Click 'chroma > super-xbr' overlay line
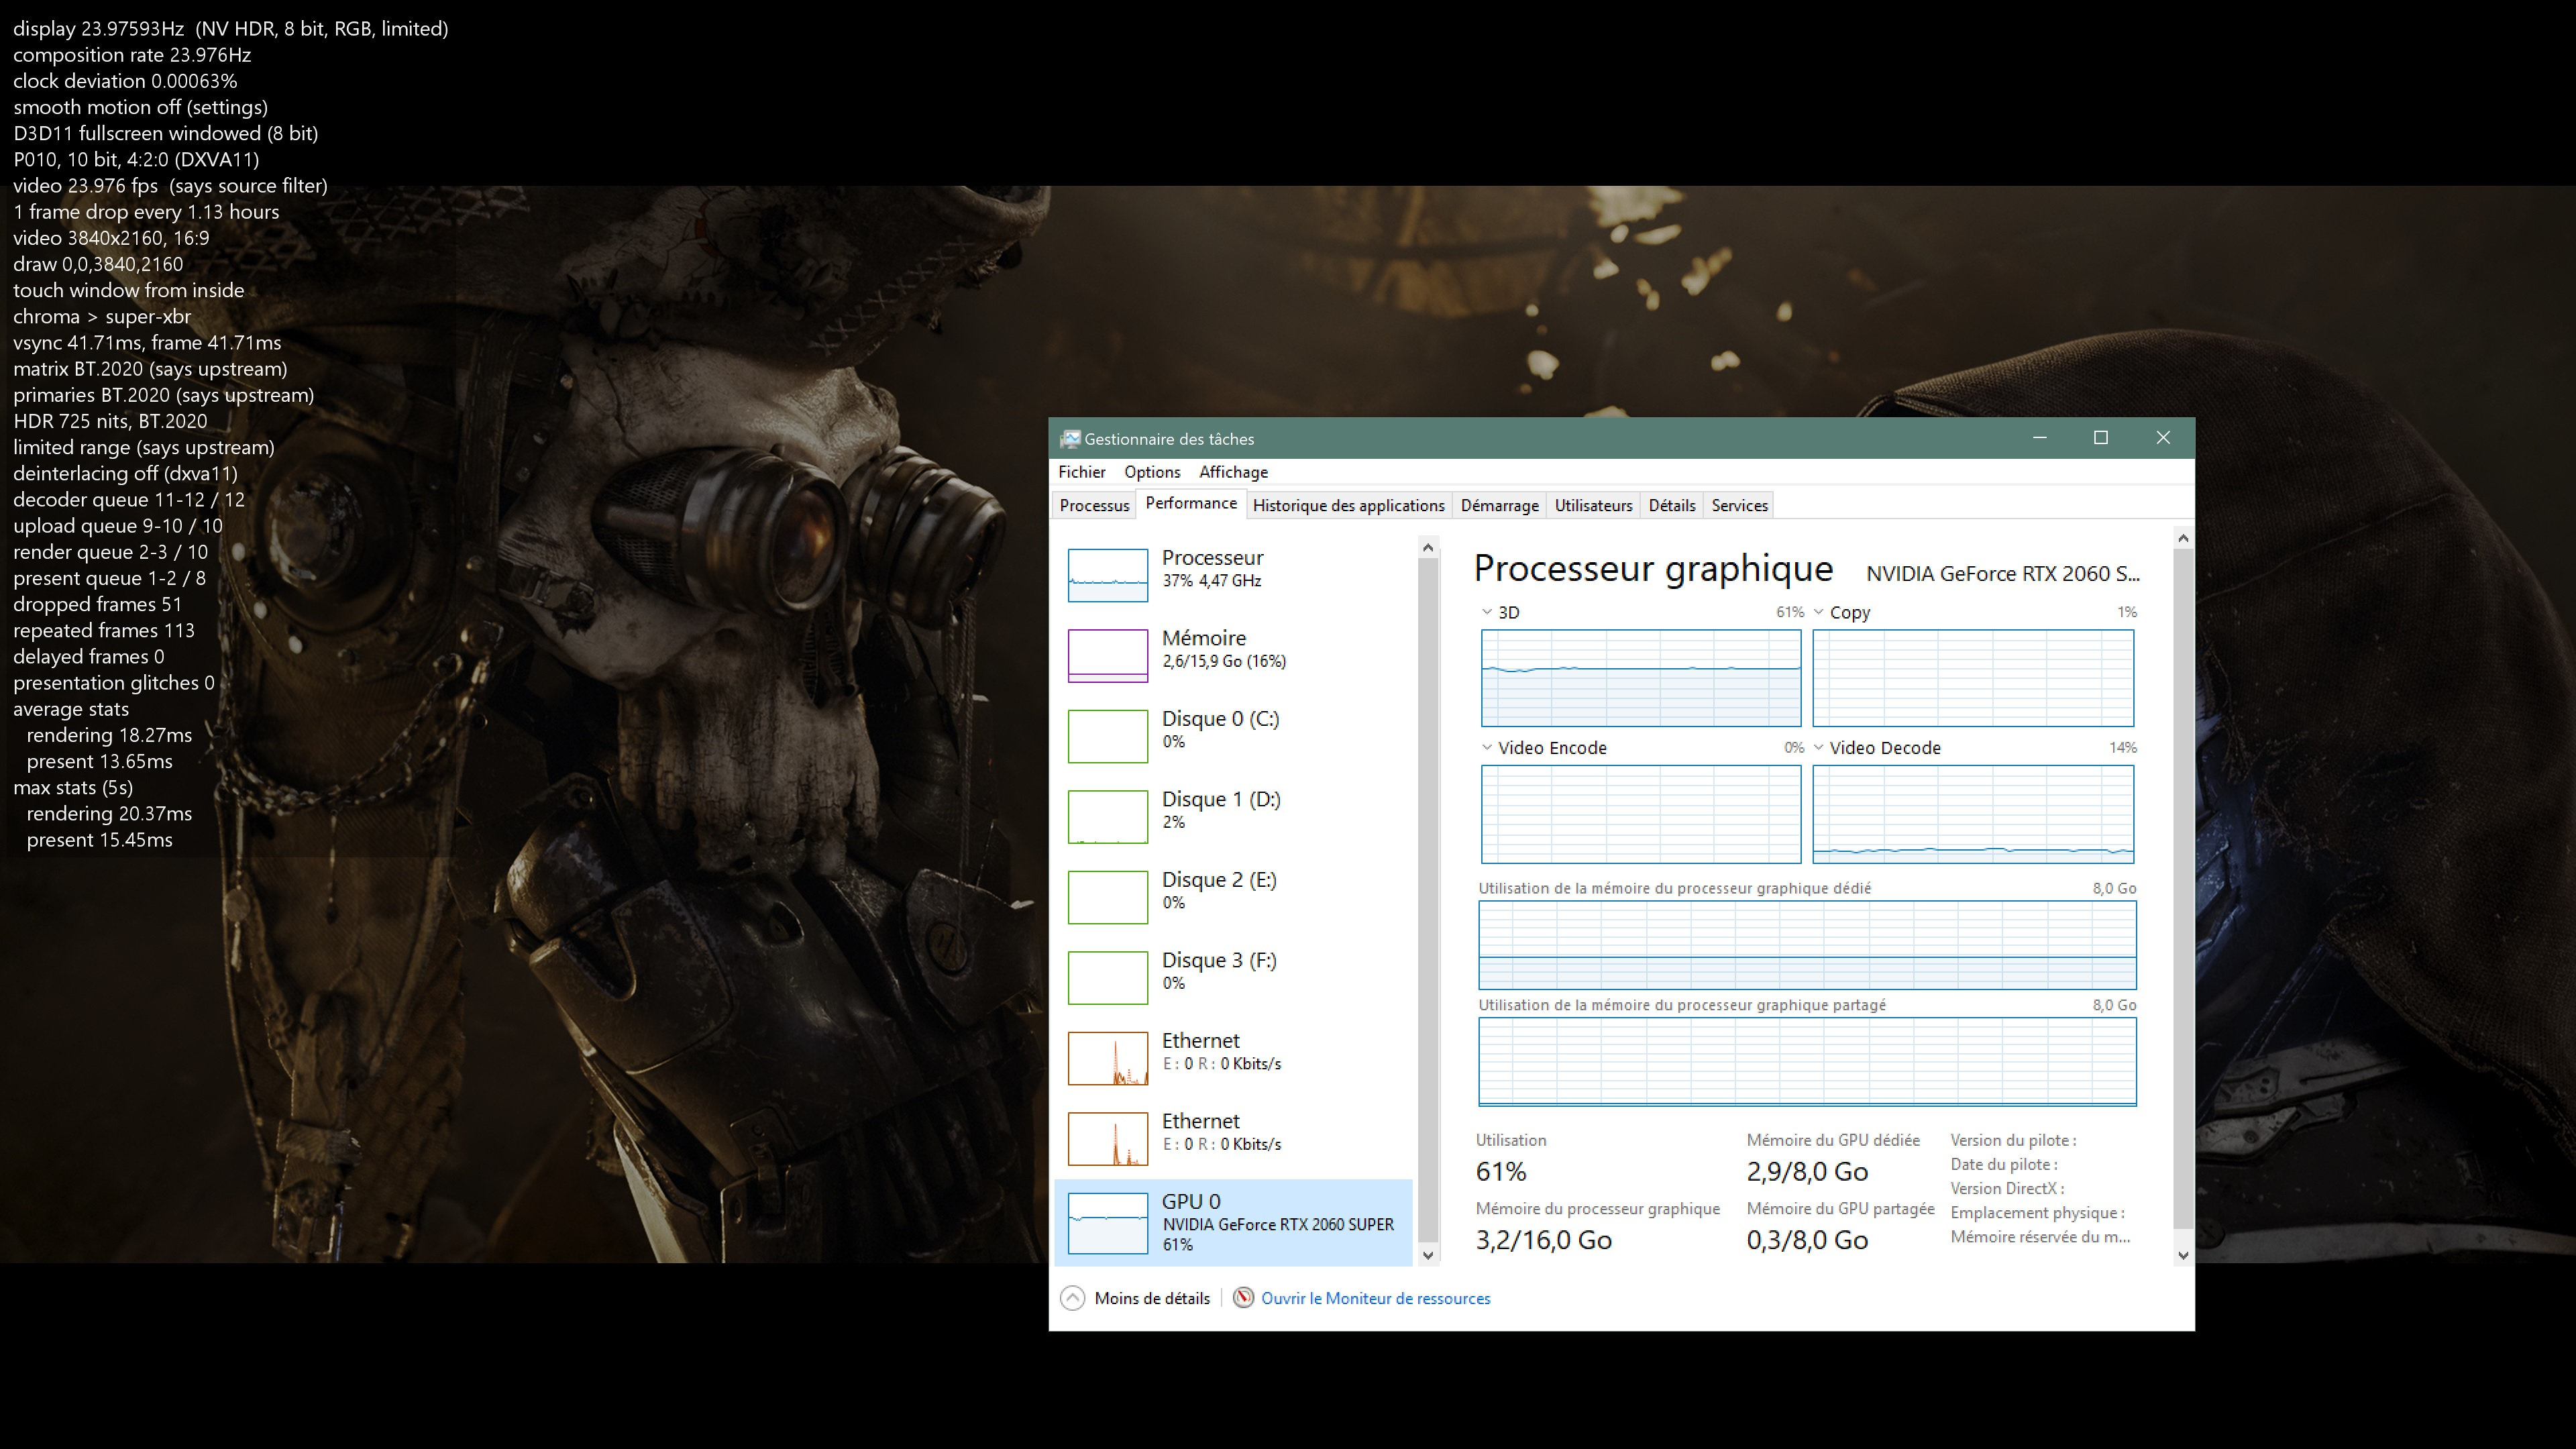The height and width of the screenshot is (1449, 2576). 102,316
